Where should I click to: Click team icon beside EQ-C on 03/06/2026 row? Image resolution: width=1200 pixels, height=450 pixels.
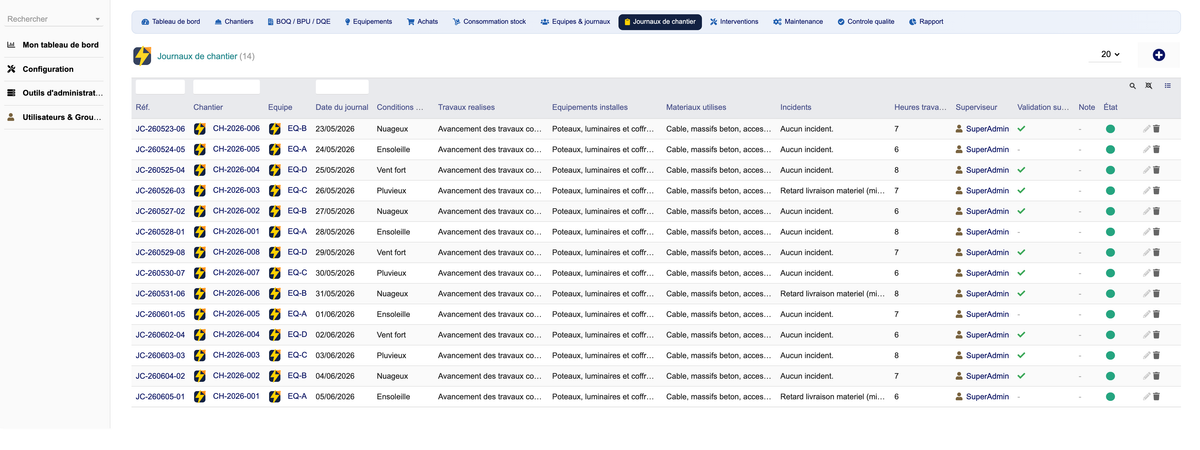[x=274, y=356]
